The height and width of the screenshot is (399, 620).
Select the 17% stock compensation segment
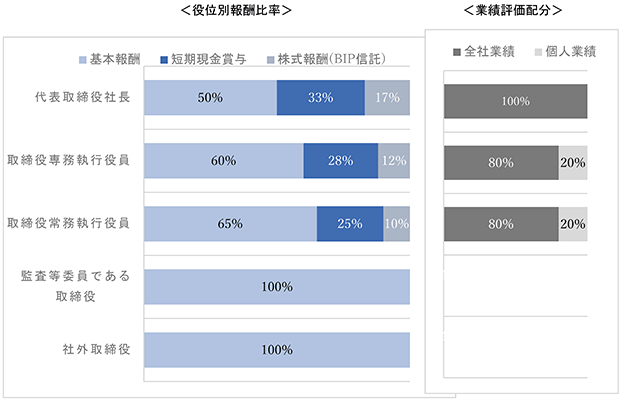click(x=387, y=98)
